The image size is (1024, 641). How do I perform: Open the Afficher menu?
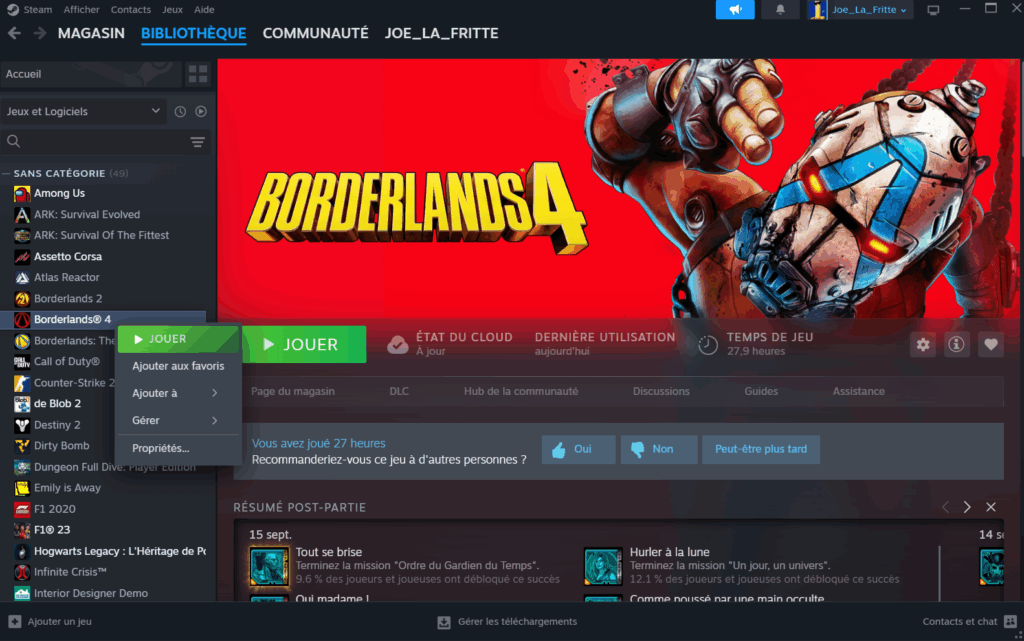(82, 10)
